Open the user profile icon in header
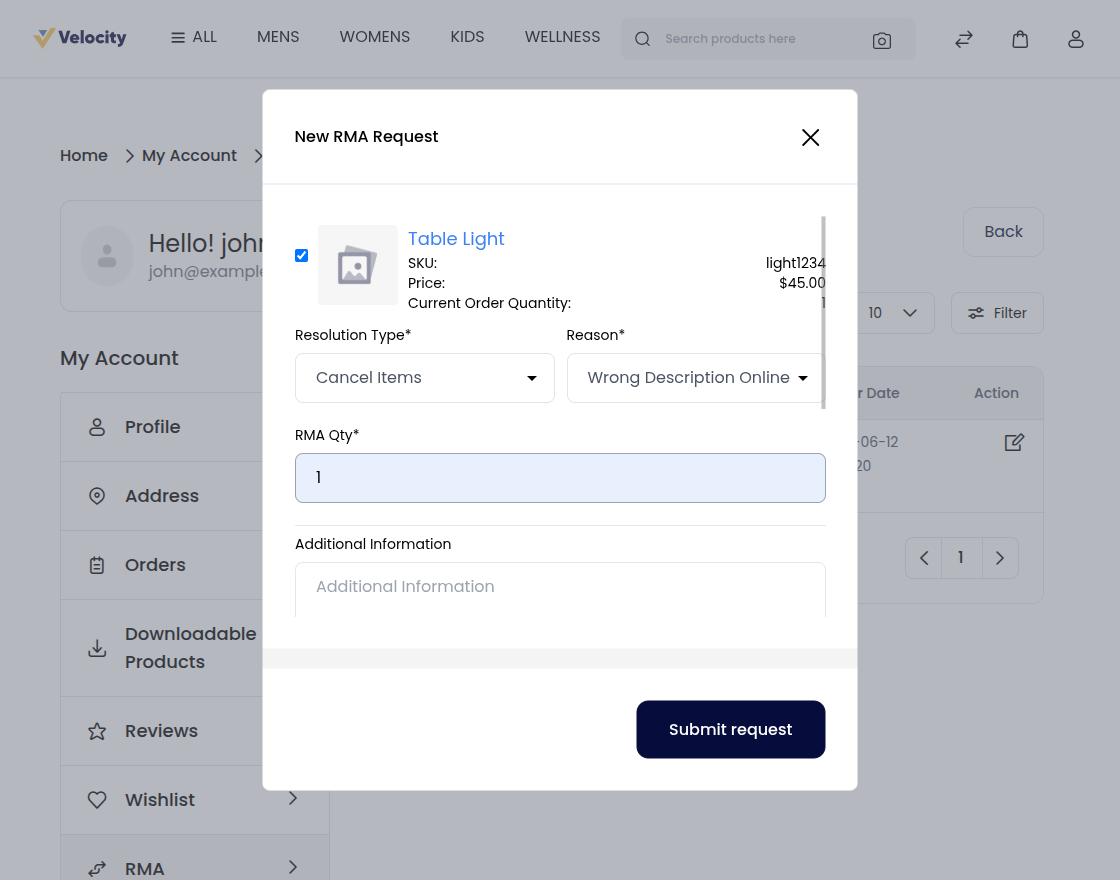Screen dimensions: 1120x880 1076,39
